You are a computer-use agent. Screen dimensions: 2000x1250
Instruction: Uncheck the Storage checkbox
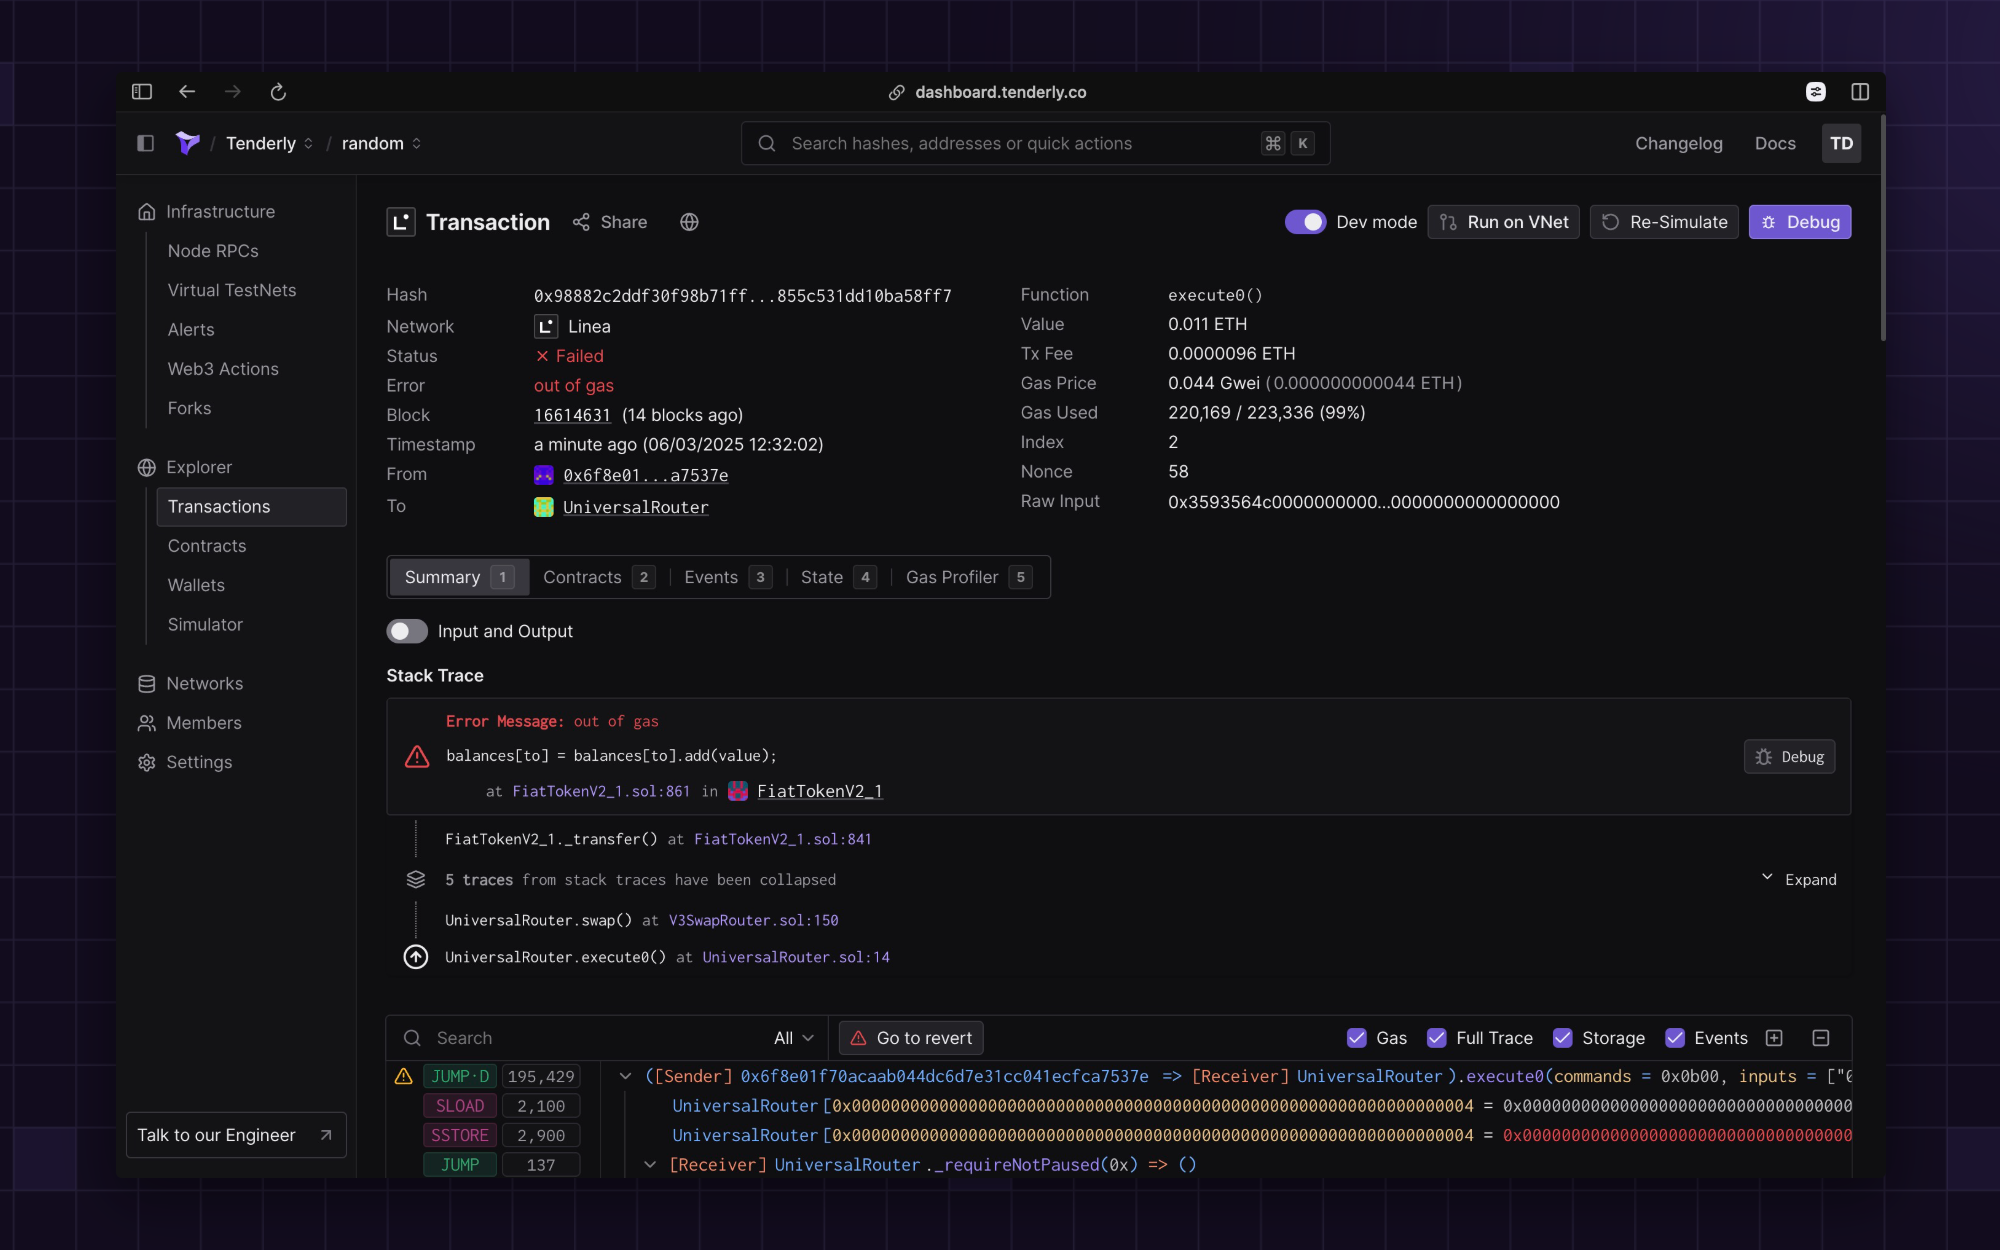point(1562,1038)
